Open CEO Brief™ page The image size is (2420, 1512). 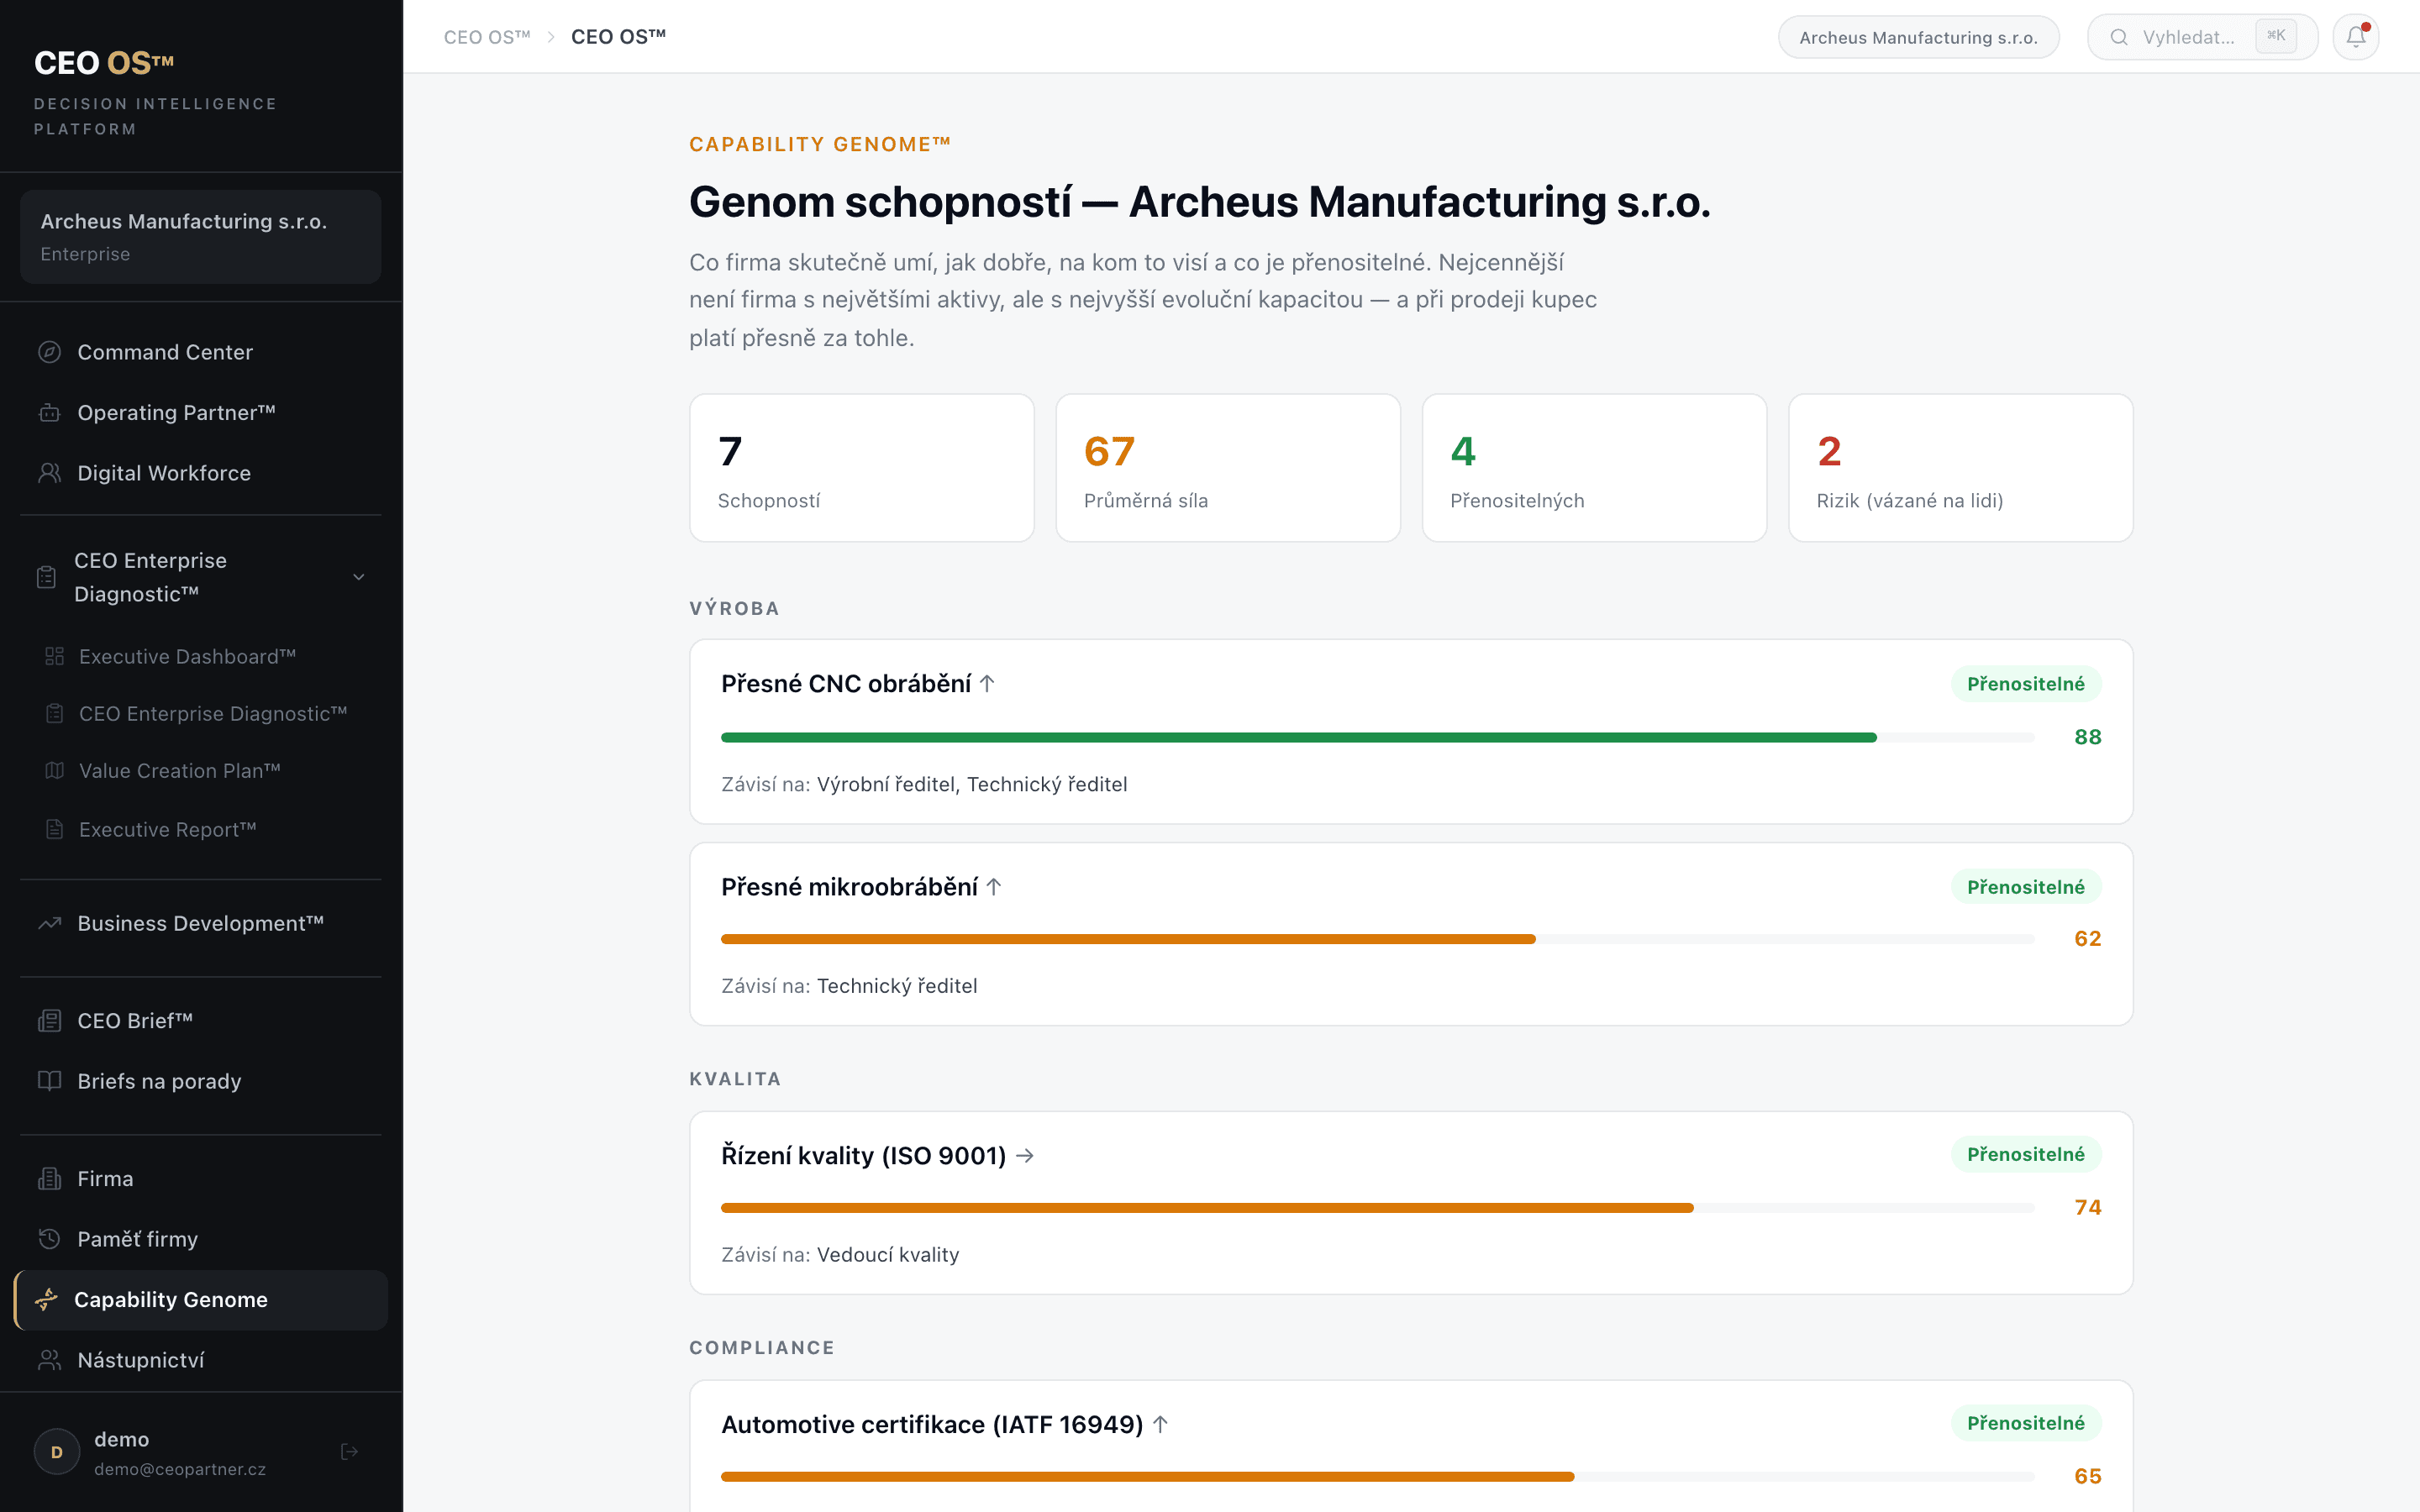pyautogui.click(x=200, y=1021)
